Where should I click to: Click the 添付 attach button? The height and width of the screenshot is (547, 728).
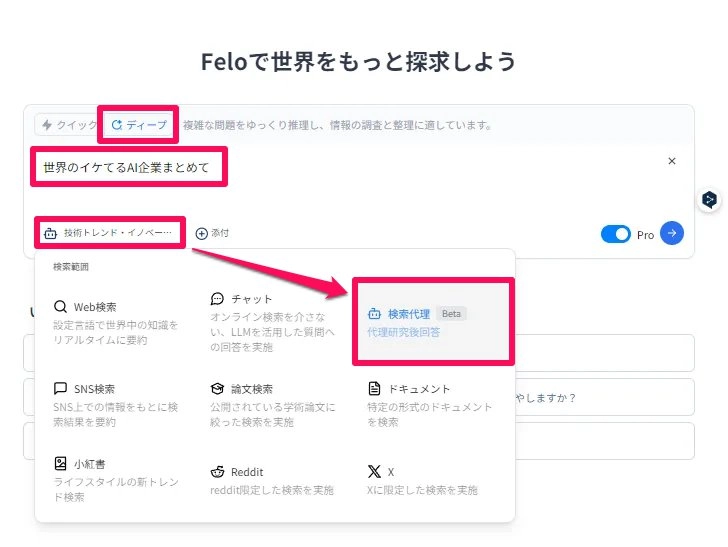pos(212,233)
